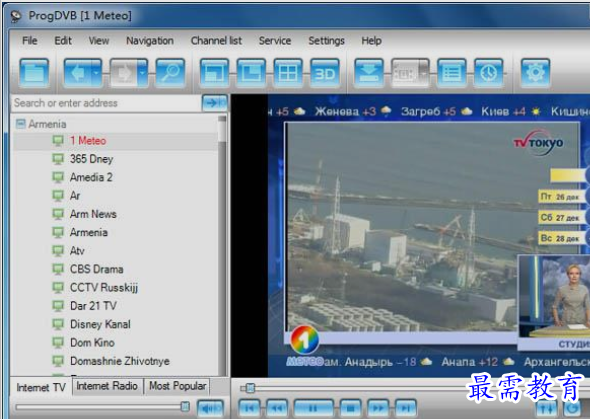
Task: Click the channel list vertical scrollbar
Action: (222, 245)
